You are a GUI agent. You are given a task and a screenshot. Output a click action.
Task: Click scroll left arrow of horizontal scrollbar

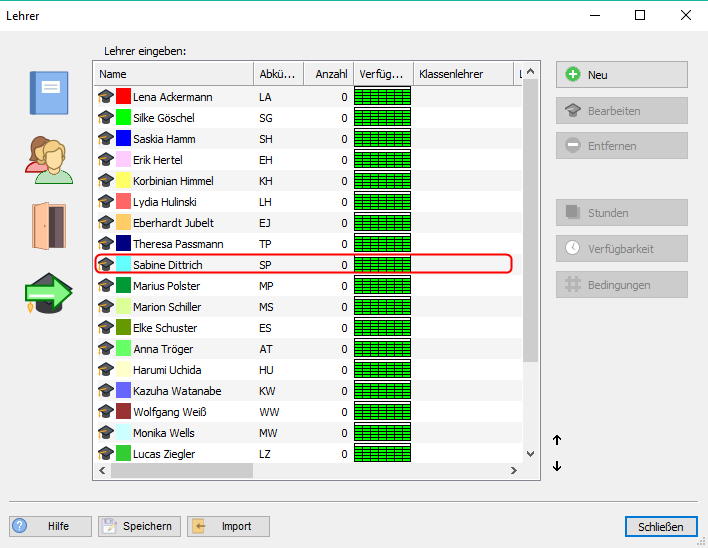tap(102, 470)
